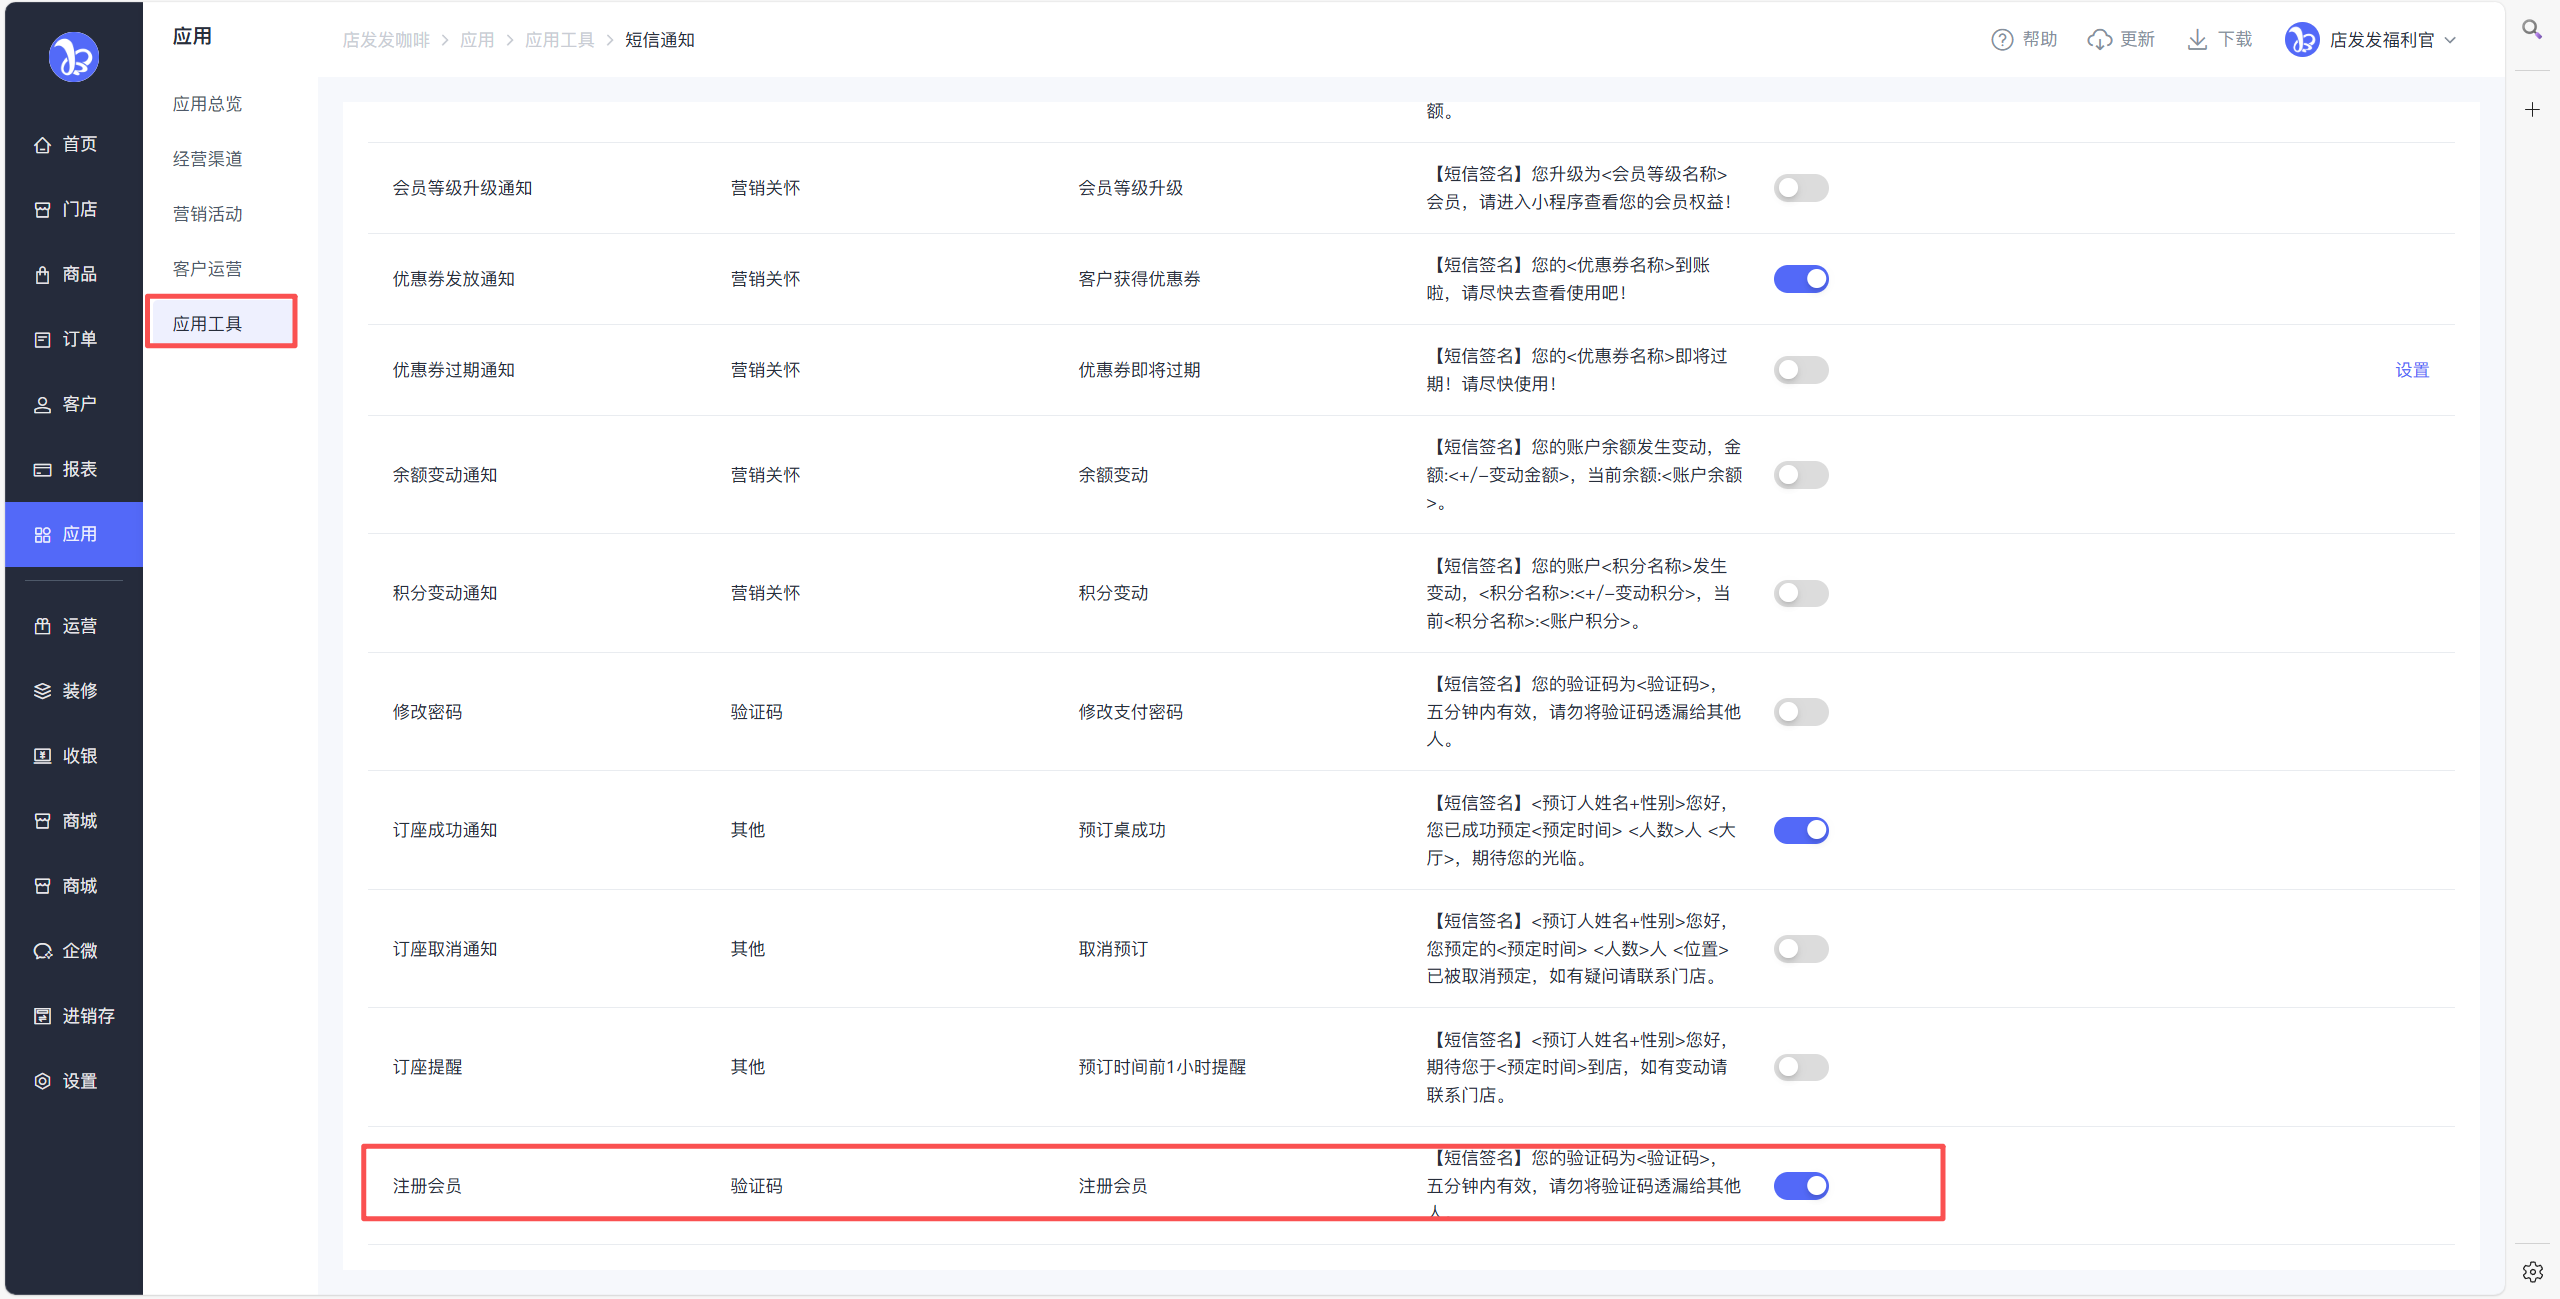Open the 门店 store section icon
The width and height of the screenshot is (2560, 1299).
(42, 210)
